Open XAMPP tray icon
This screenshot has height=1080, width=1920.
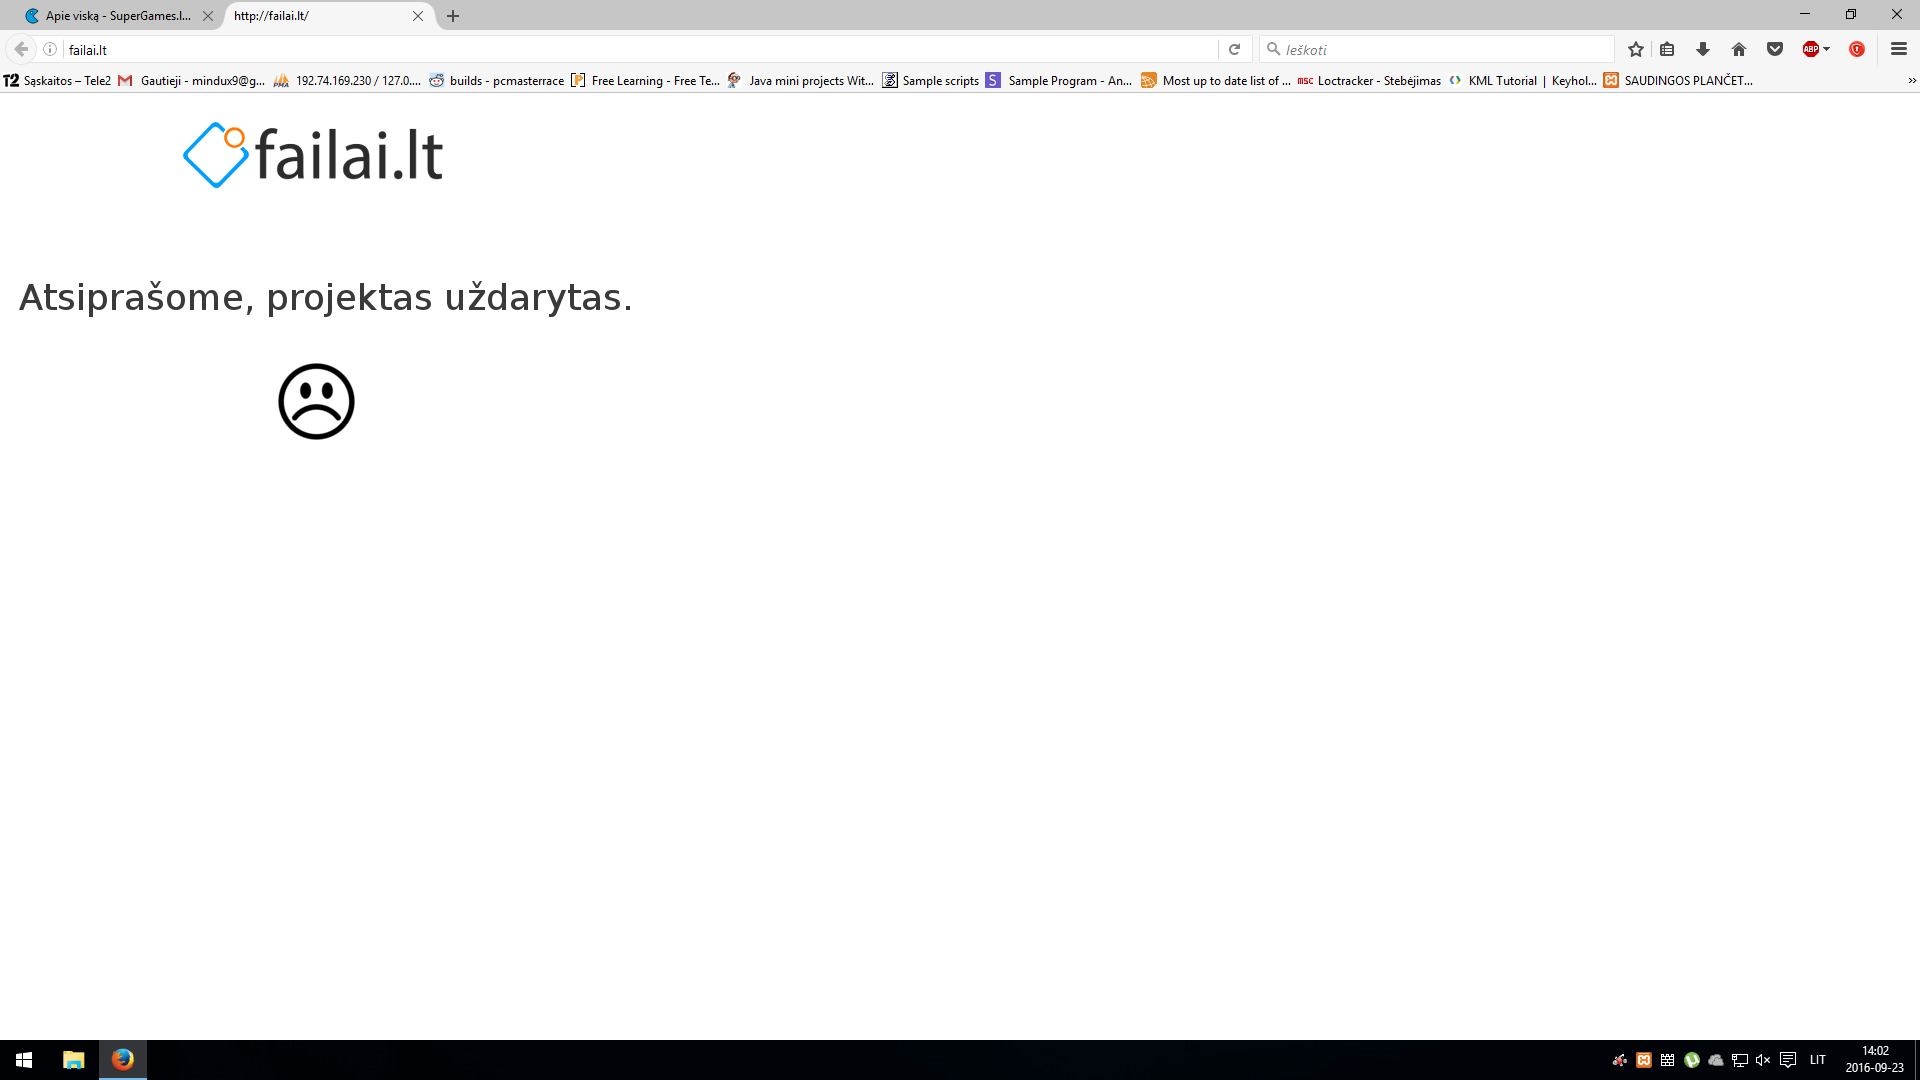(1644, 1060)
